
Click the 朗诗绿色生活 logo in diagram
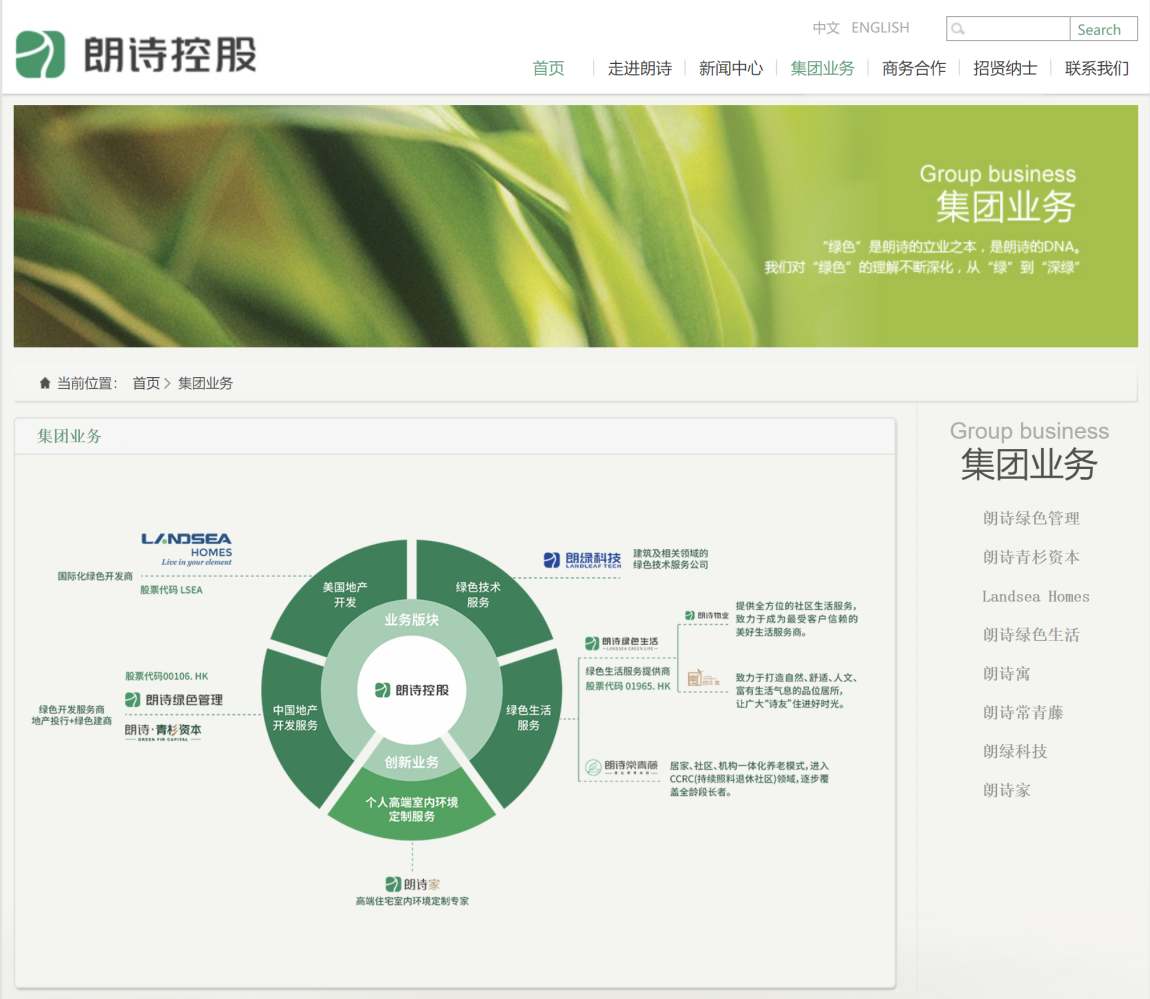pos(622,643)
